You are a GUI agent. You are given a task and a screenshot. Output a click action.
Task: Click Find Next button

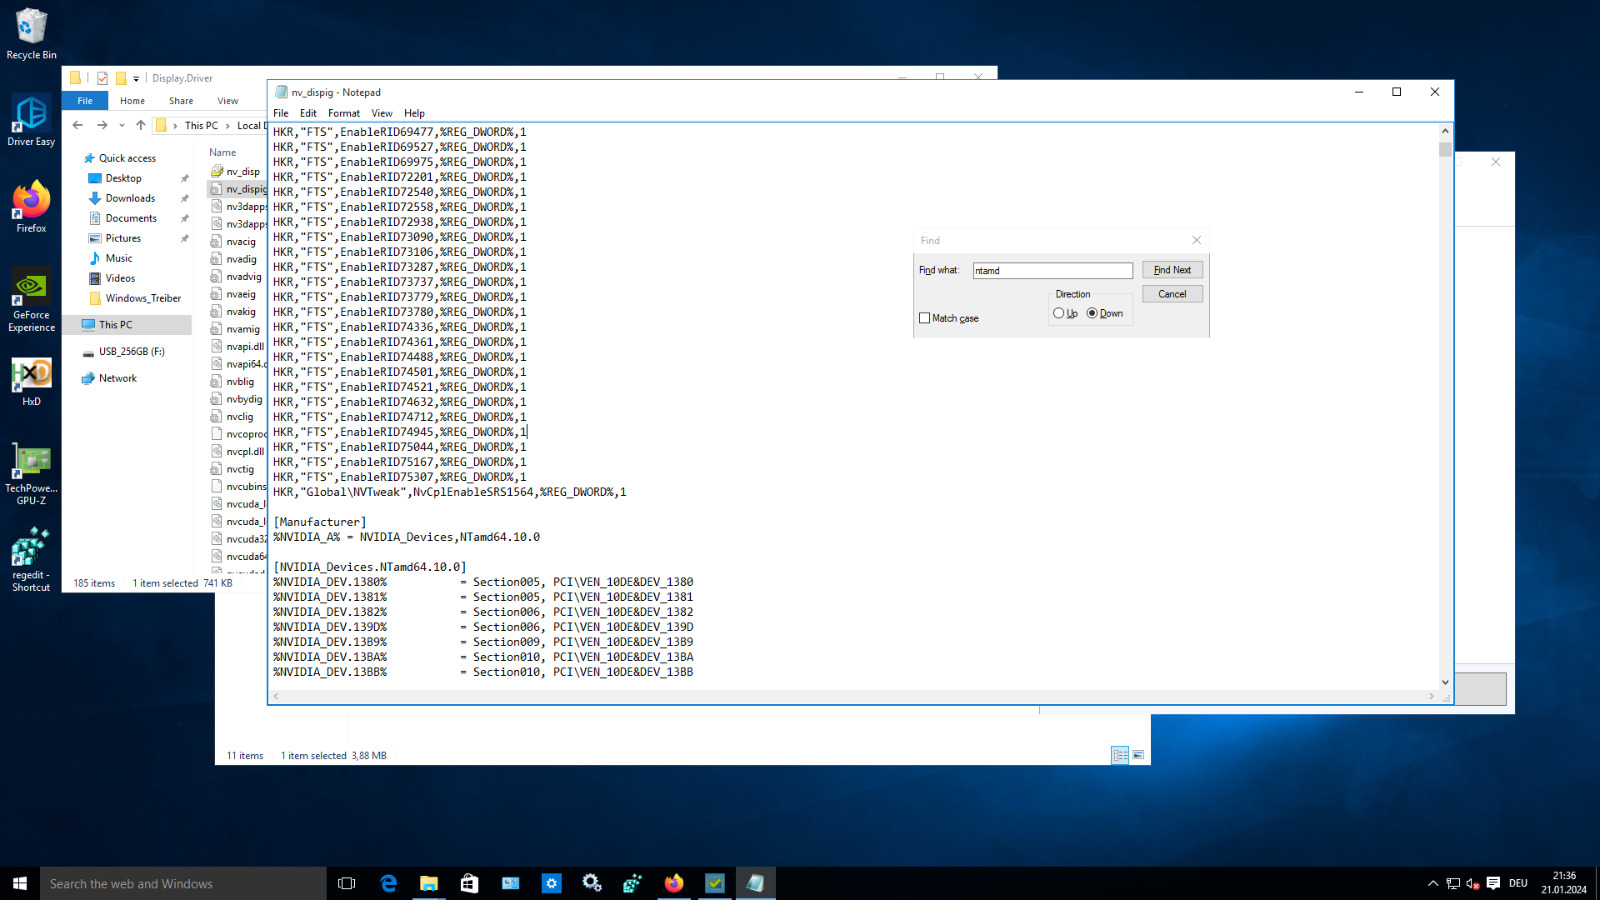(1172, 270)
